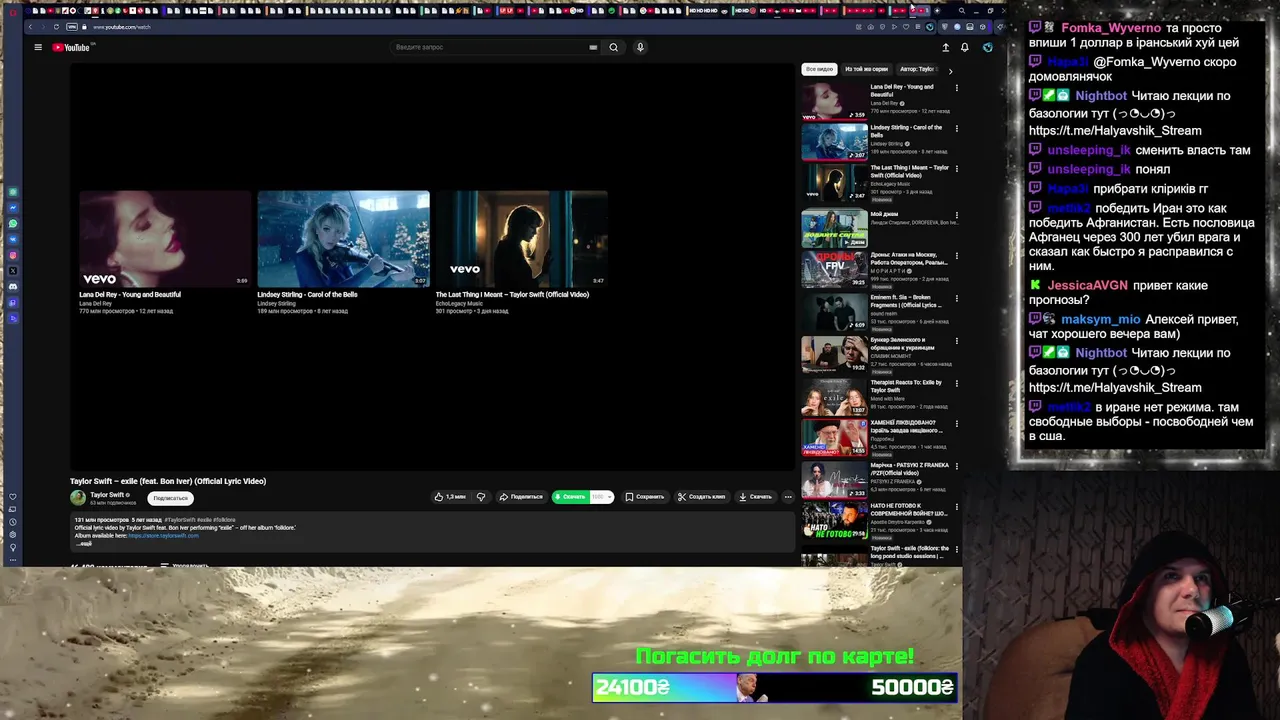This screenshot has width=1280, height=720.
Task: Select the Все видео chip
Action: [819, 70]
